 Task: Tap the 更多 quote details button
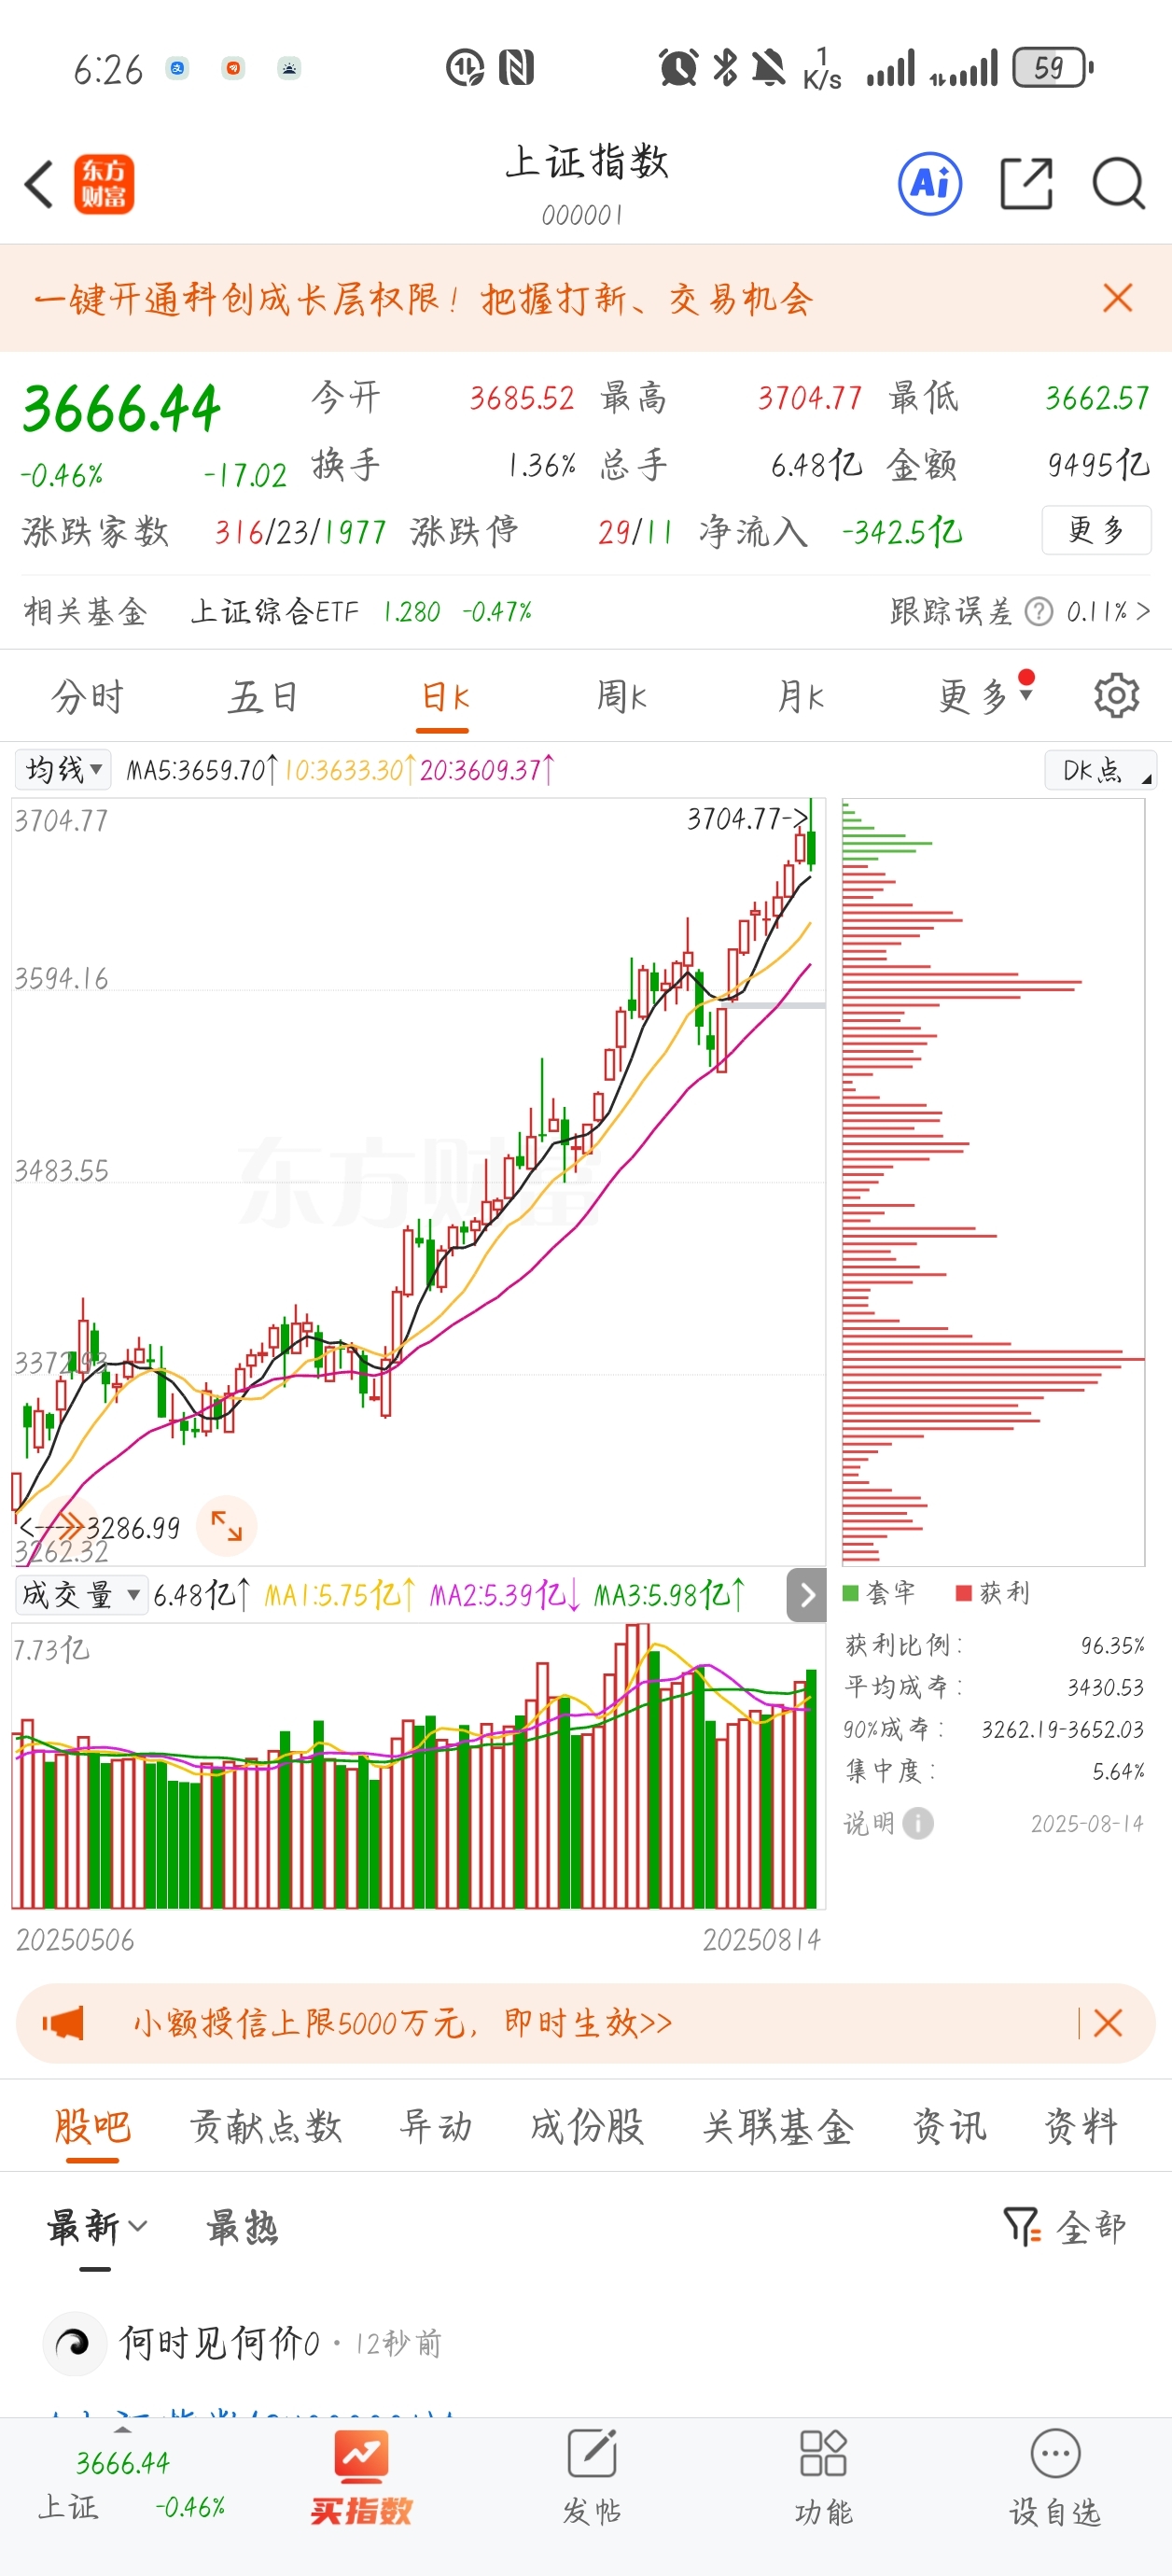(x=1096, y=530)
